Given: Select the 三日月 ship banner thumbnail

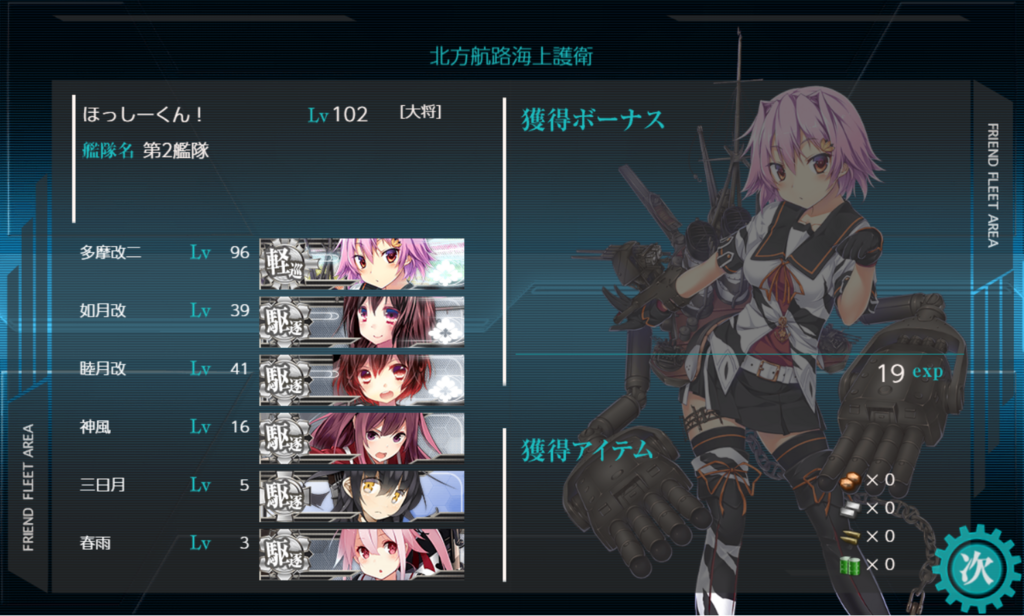Looking at the screenshot, I should coord(362,496).
